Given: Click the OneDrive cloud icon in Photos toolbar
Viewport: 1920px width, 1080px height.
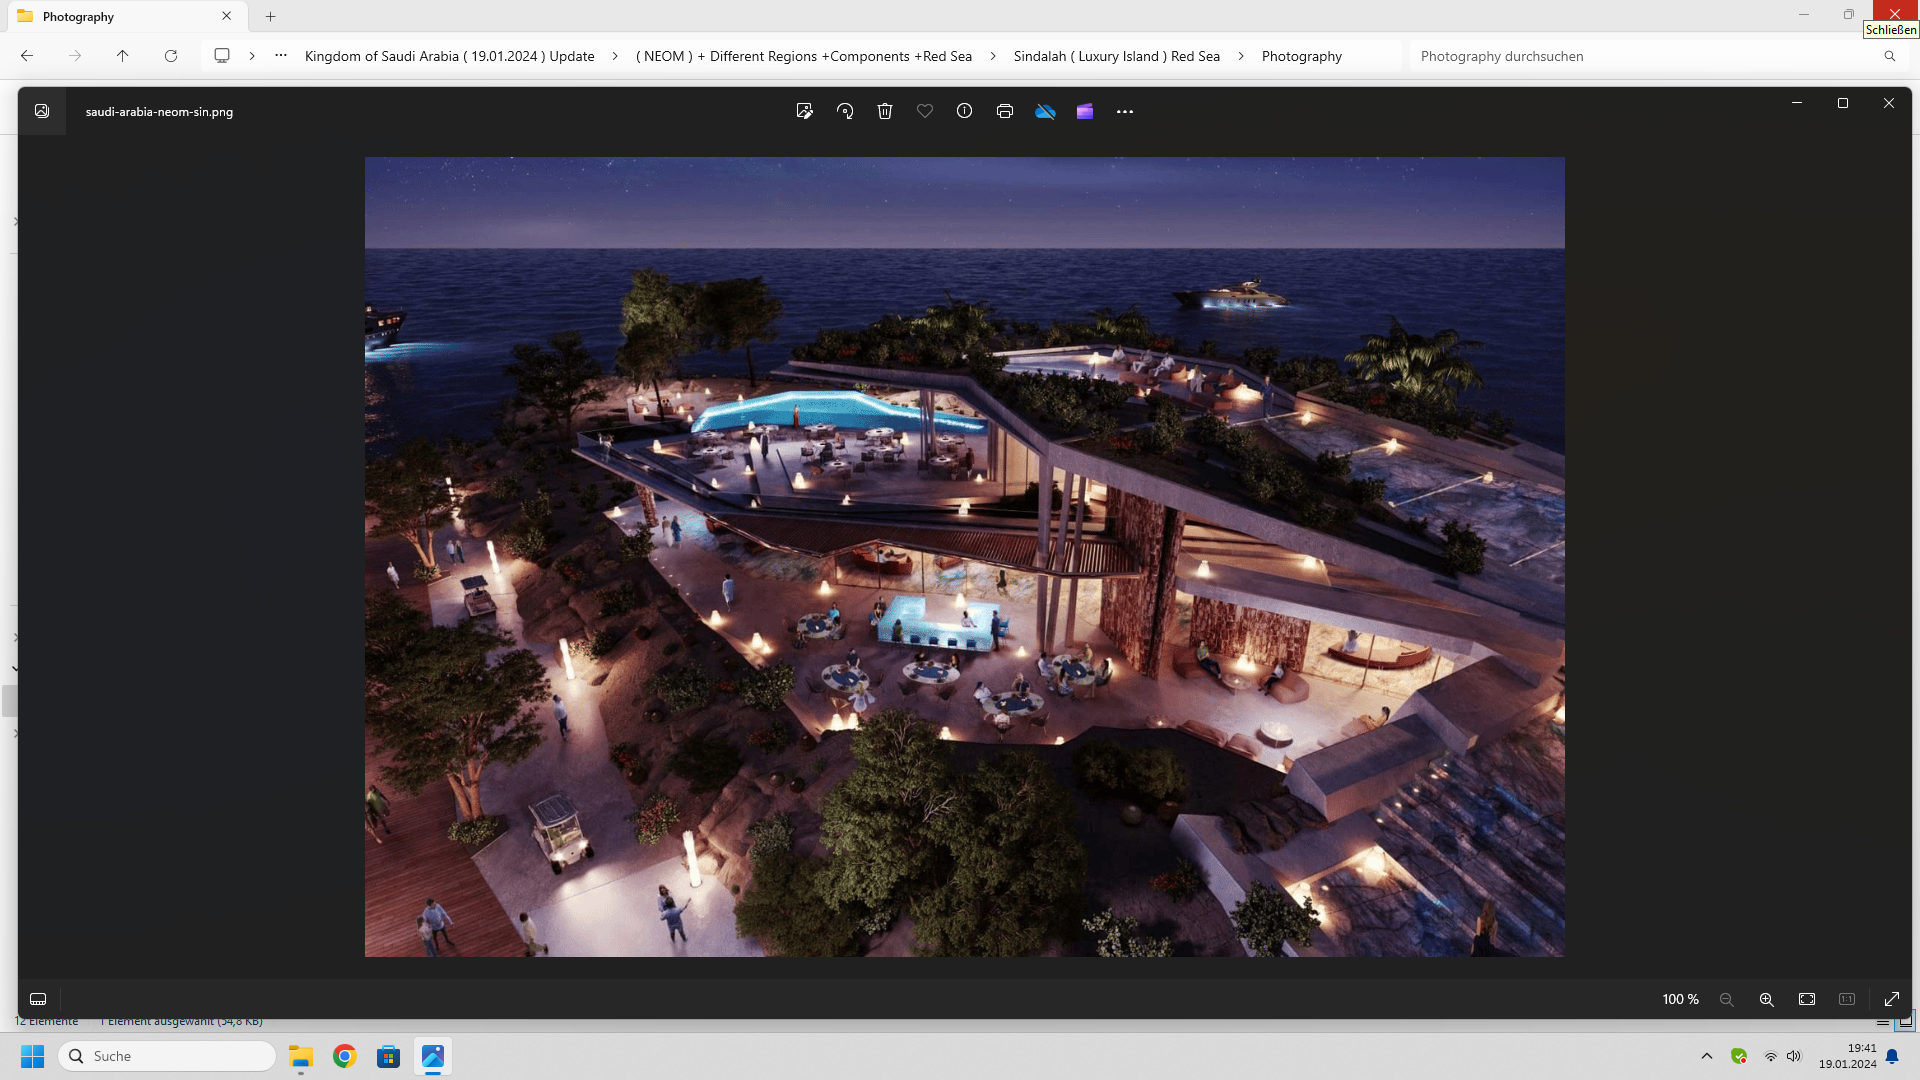Looking at the screenshot, I should coord(1045,111).
